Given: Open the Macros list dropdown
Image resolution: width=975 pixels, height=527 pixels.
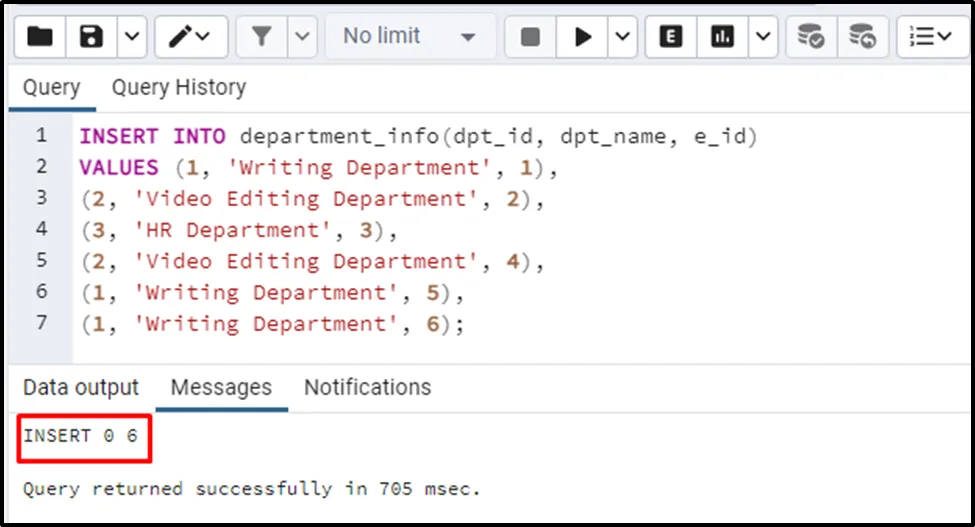Looking at the screenshot, I should pos(931,37).
